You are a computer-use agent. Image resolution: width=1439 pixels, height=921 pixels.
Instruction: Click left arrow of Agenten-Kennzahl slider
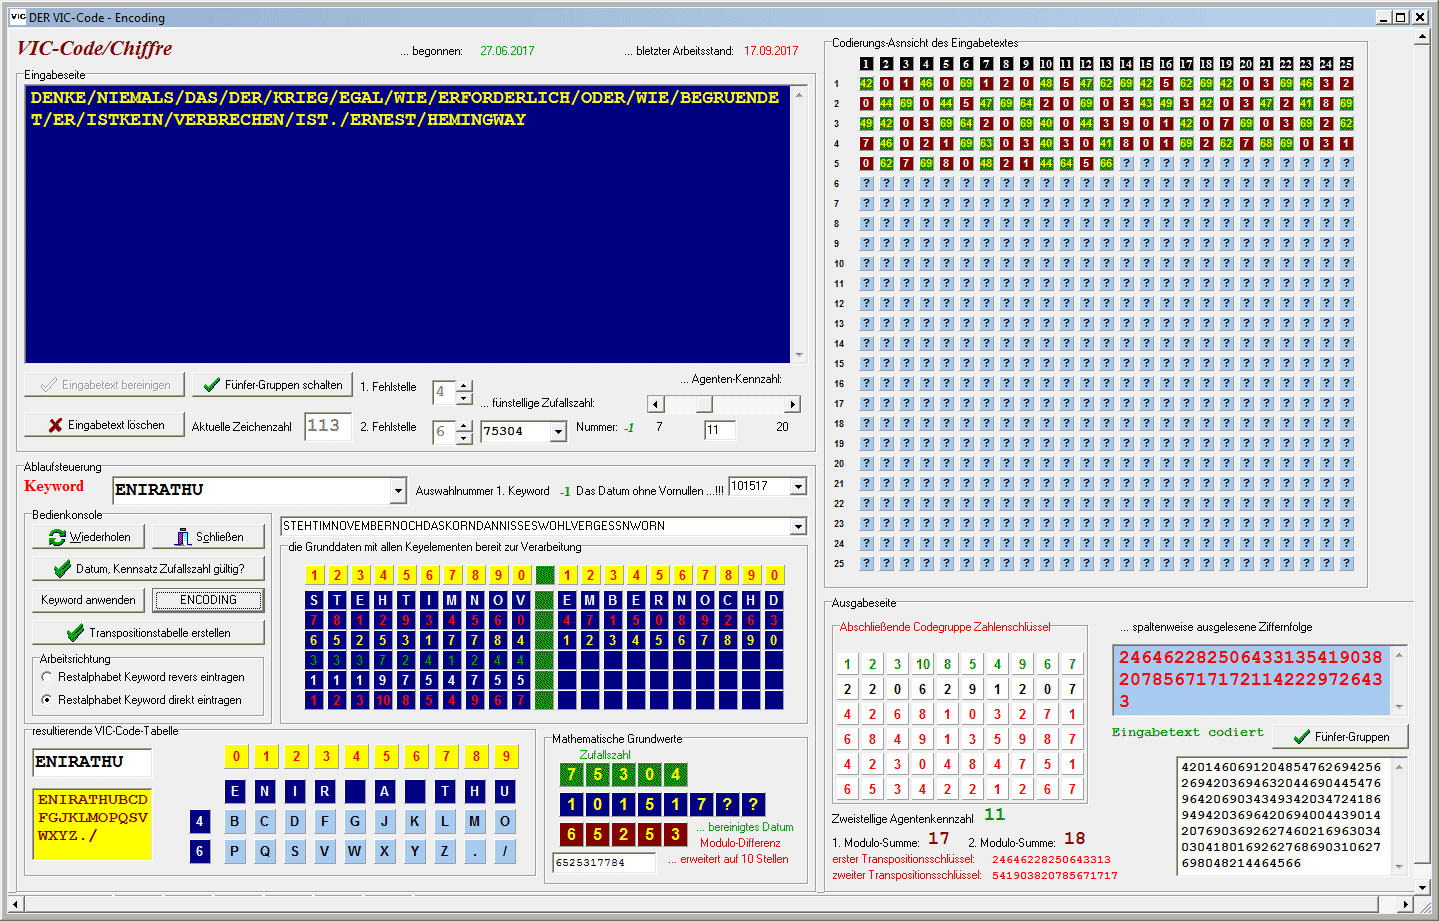(x=655, y=404)
